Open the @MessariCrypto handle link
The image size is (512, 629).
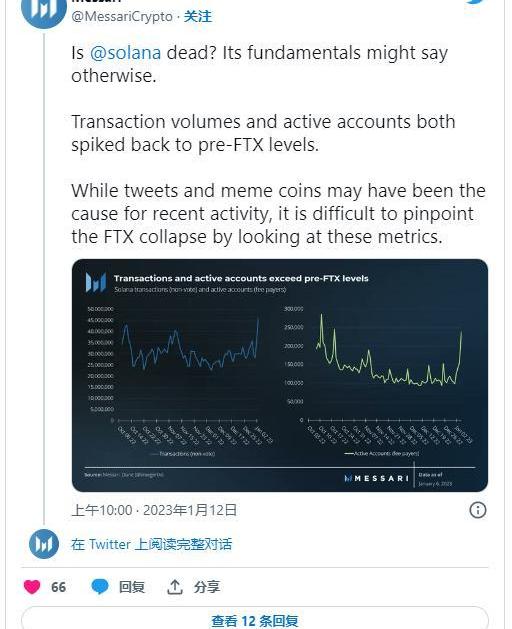click(122, 16)
